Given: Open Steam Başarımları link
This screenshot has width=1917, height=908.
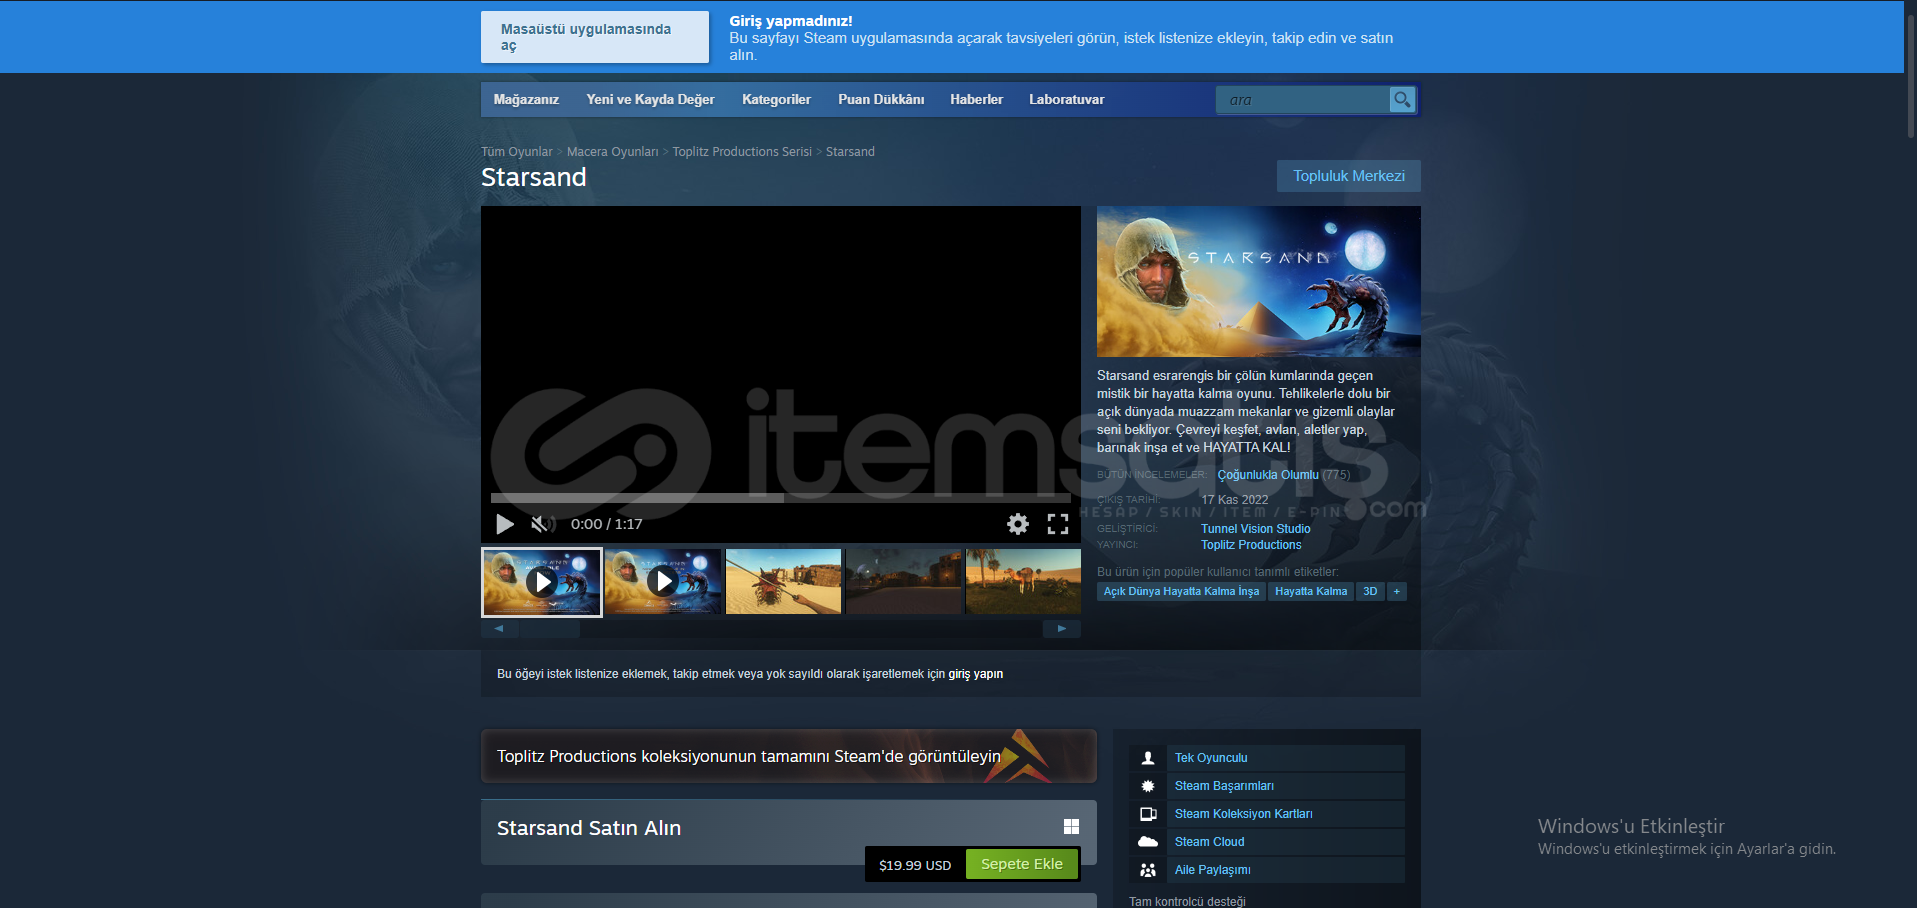Looking at the screenshot, I should (1224, 786).
